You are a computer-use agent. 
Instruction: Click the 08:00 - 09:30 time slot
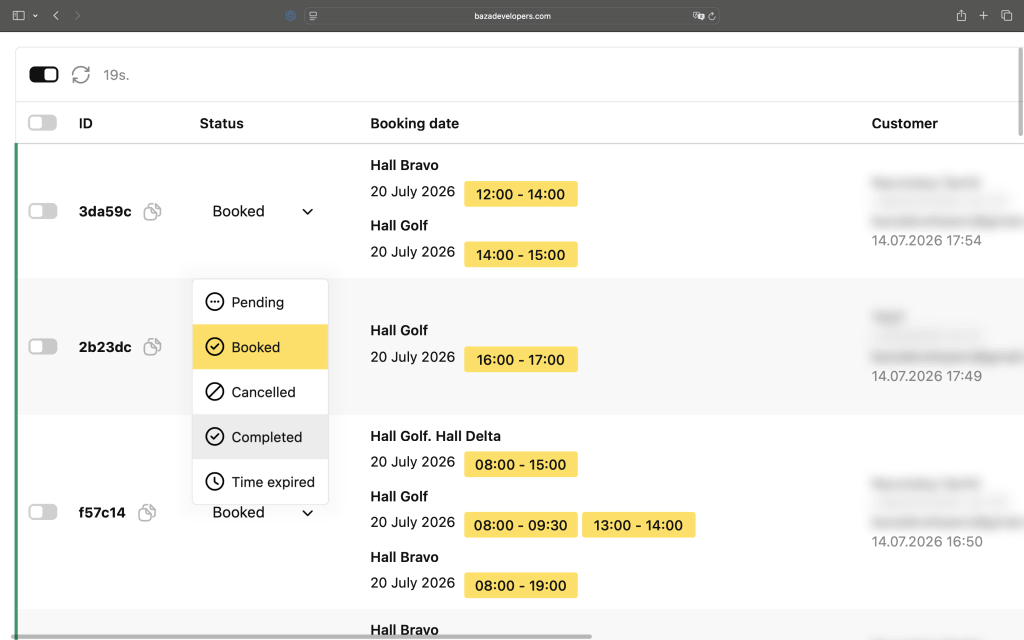click(x=520, y=525)
